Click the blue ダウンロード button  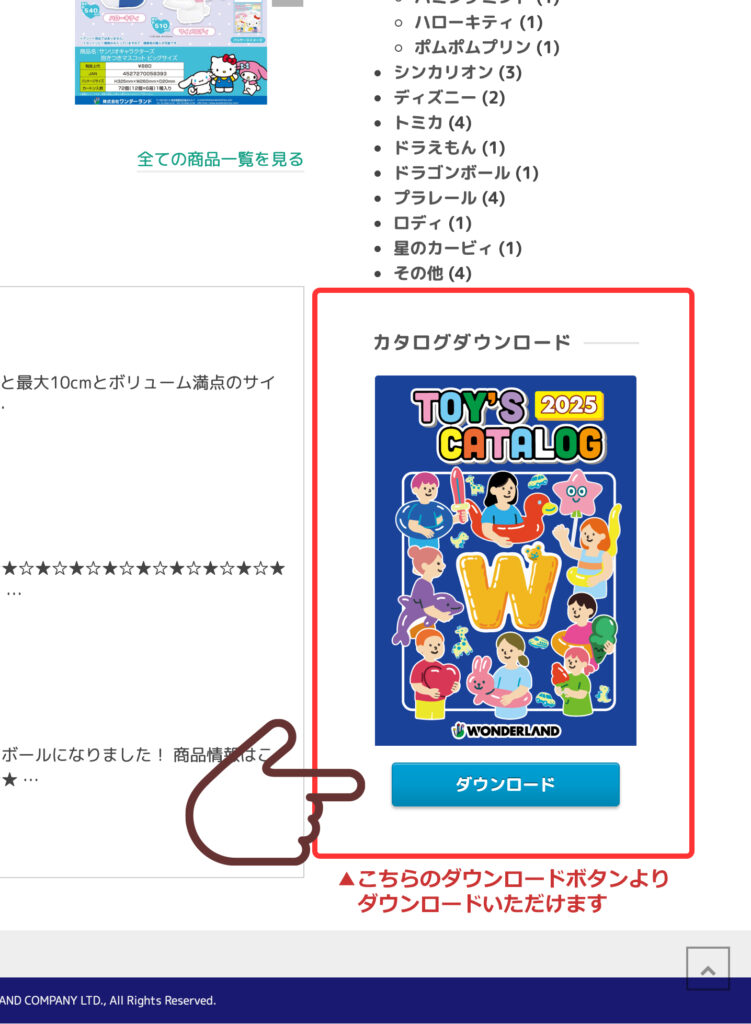[x=505, y=784]
